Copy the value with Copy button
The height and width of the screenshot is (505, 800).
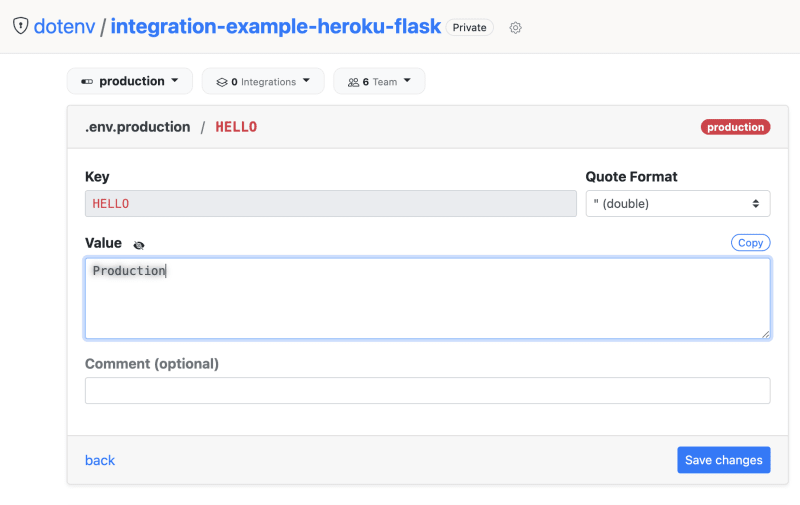click(x=750, y=243)
